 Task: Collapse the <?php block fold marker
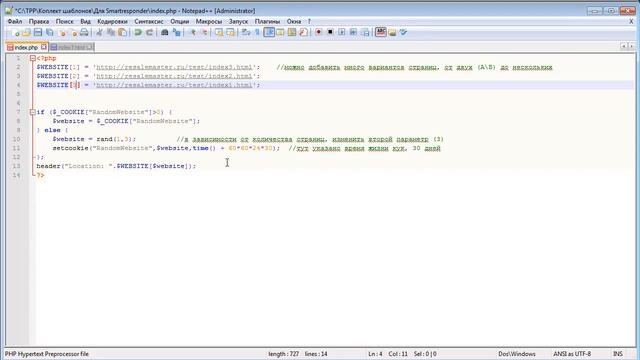pos(33,58)
